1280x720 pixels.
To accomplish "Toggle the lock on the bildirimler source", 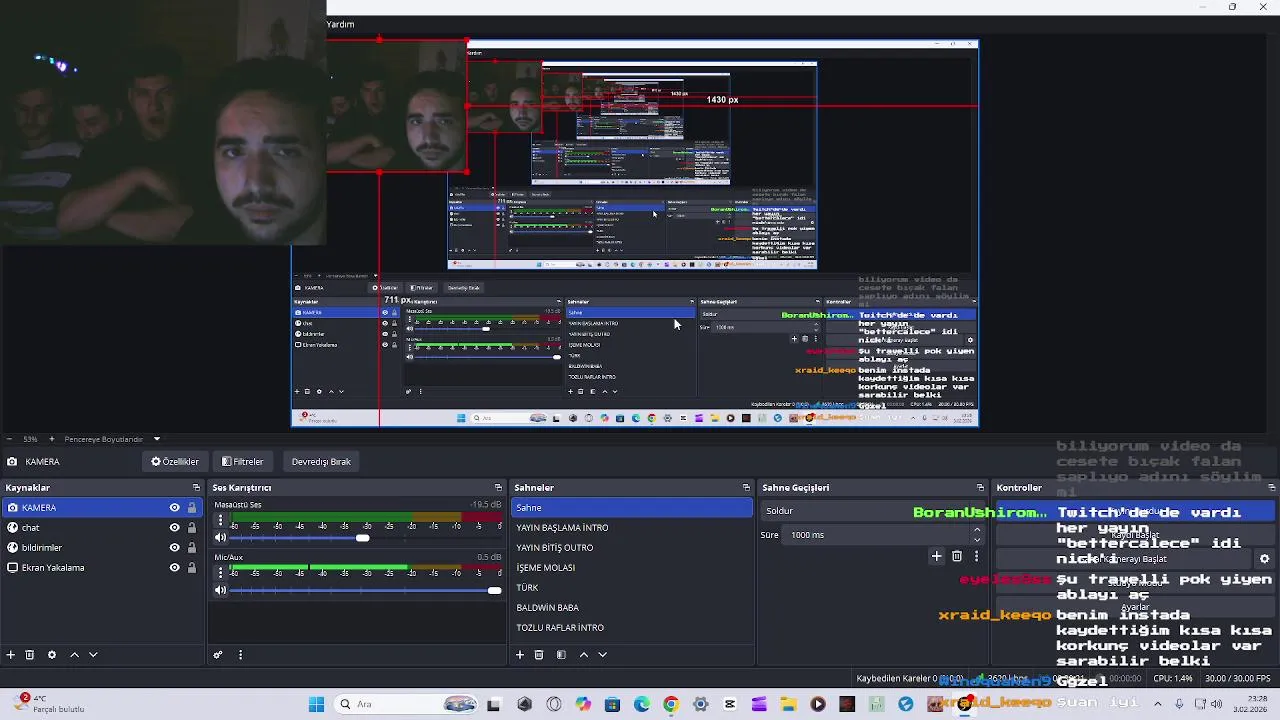I will tap(192, 548).
